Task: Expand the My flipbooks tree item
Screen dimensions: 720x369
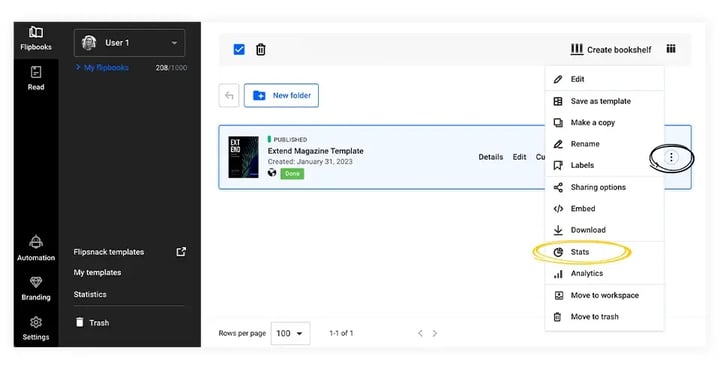Action: coord(102,67)
